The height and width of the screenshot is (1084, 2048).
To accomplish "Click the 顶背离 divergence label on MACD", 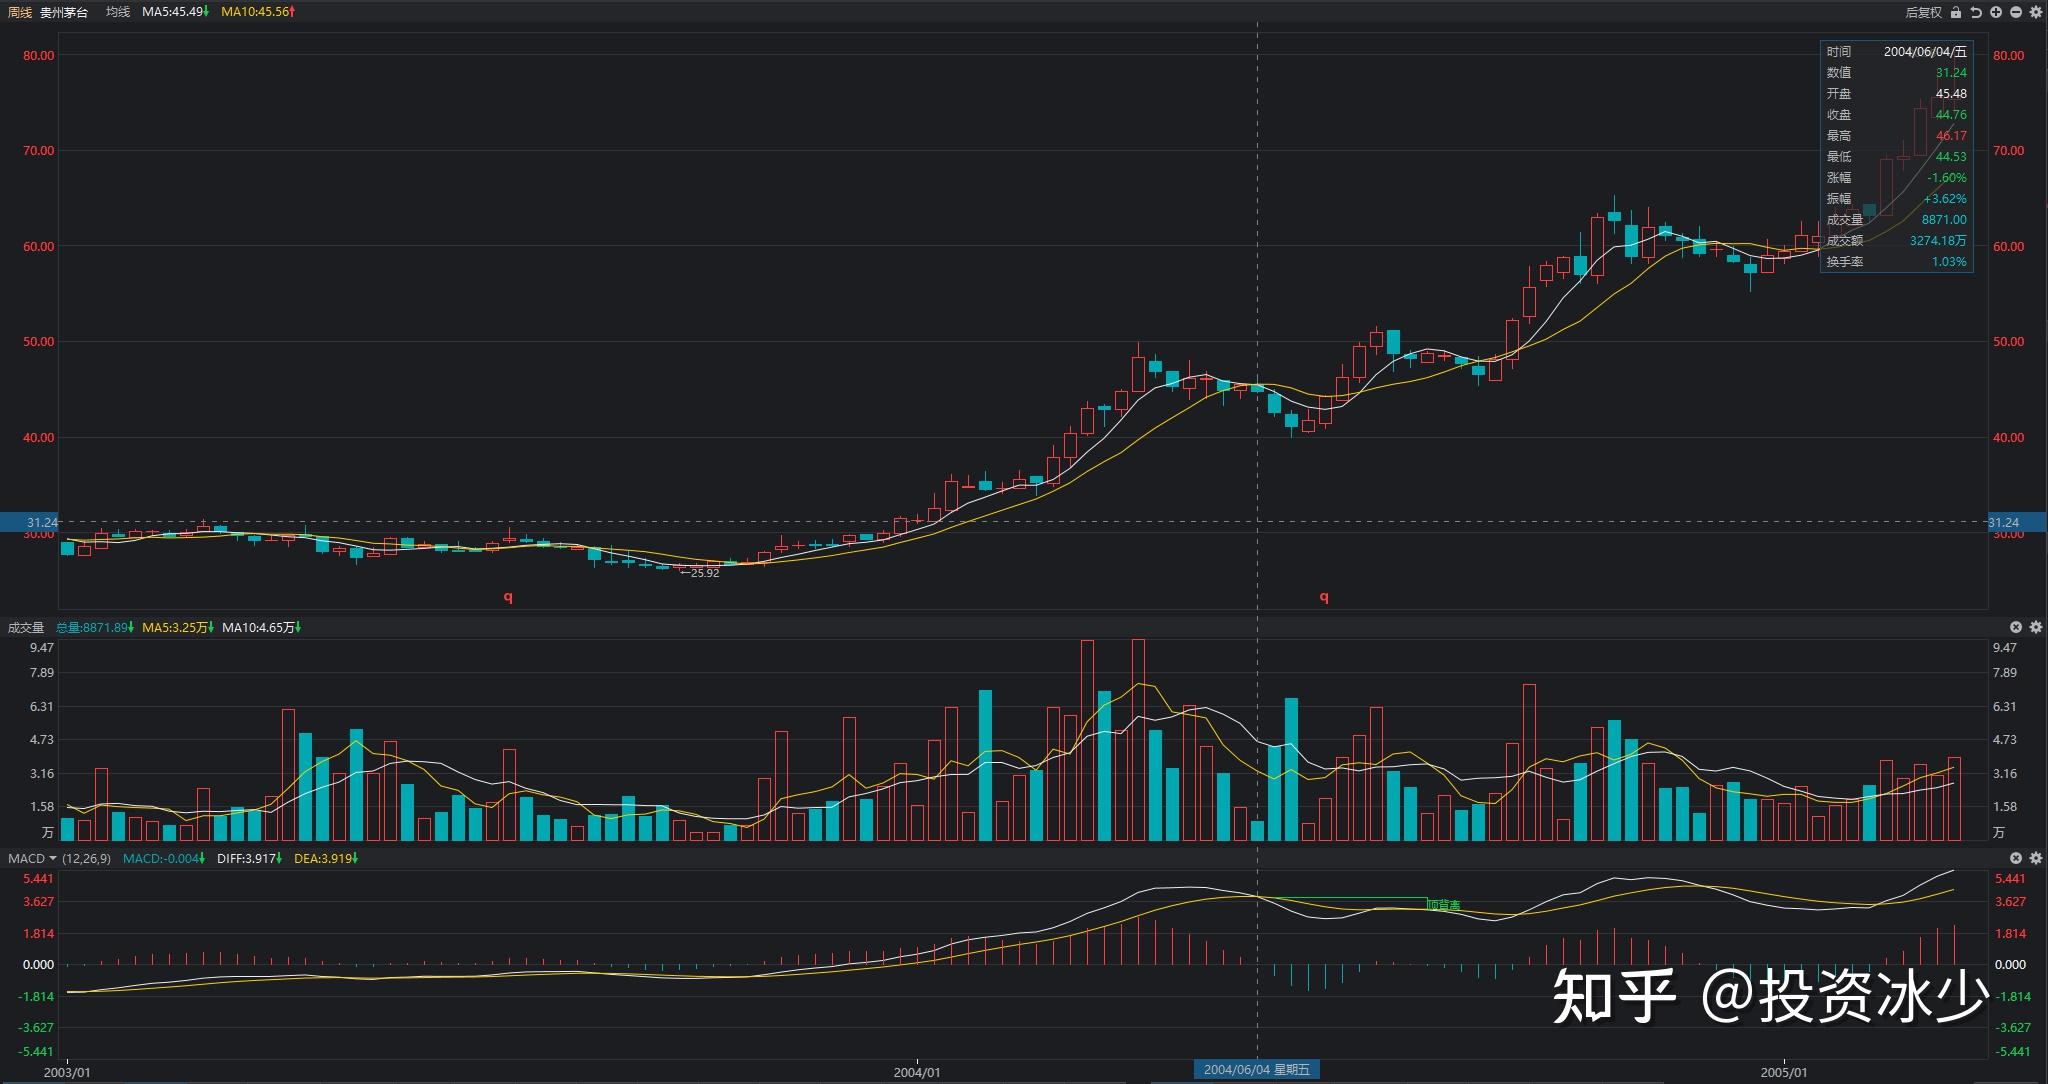I will click(1443, 905).
